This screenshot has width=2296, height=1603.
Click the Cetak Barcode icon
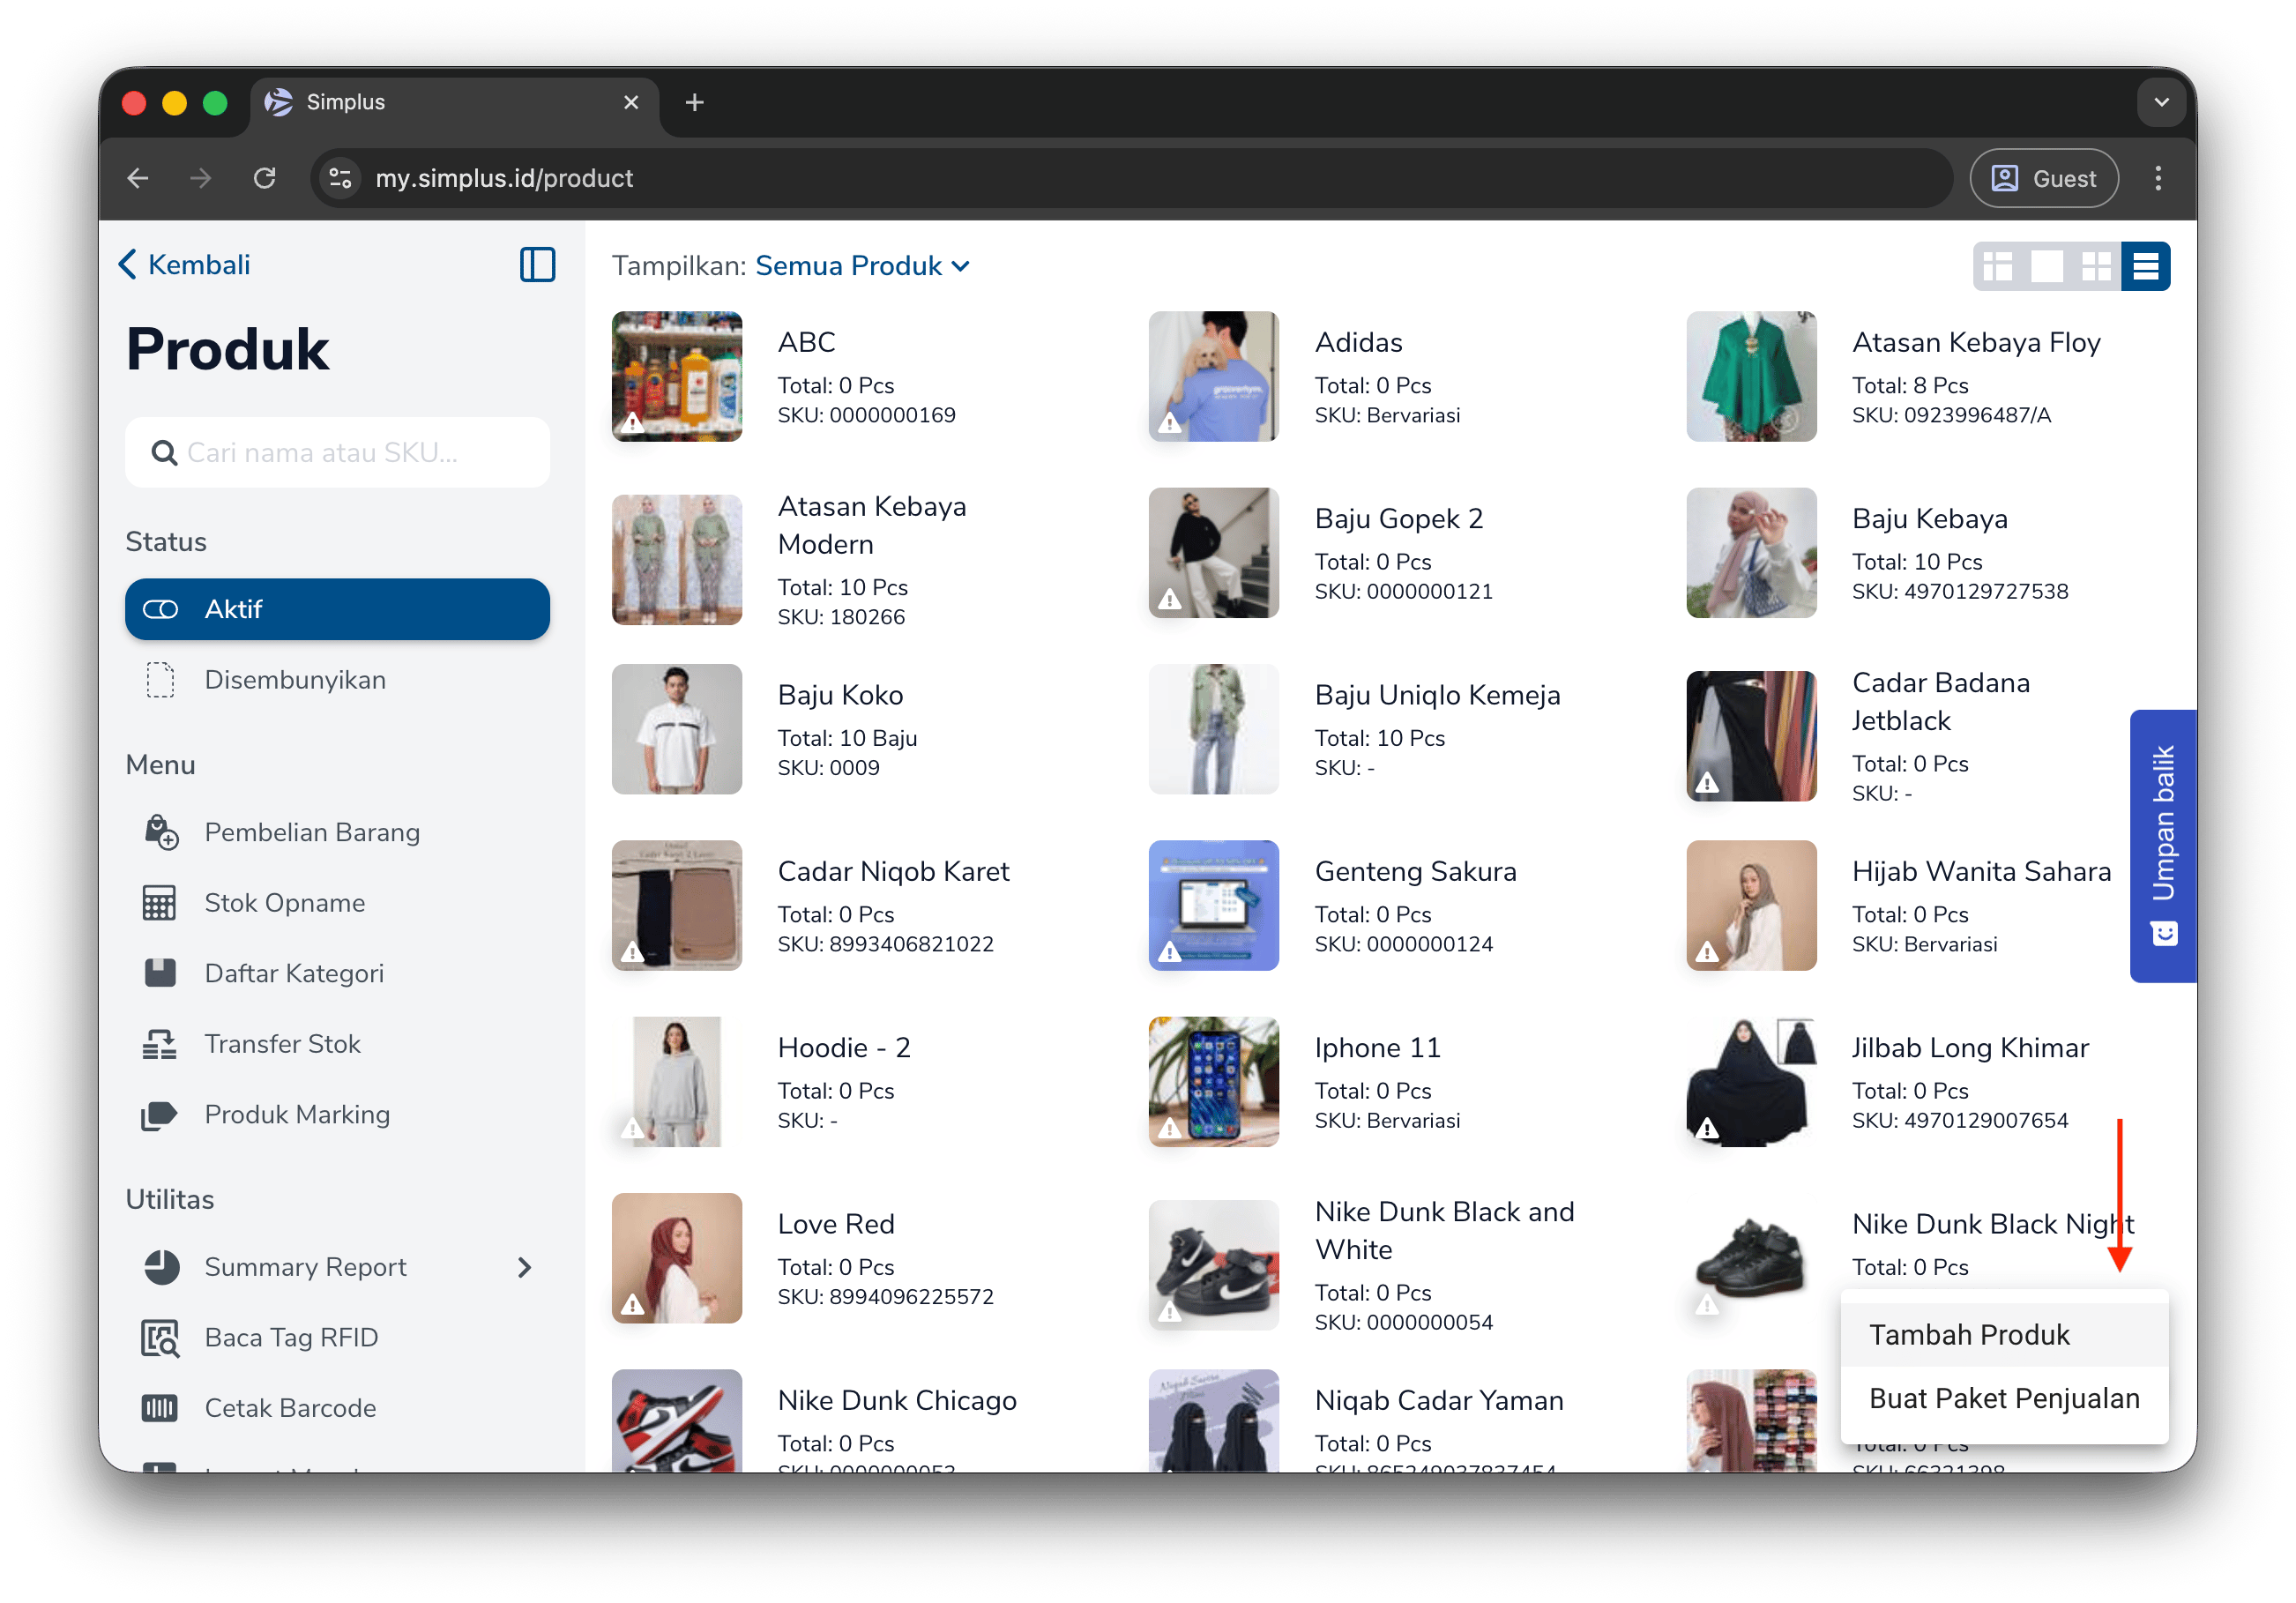(x=159, y=1408)
